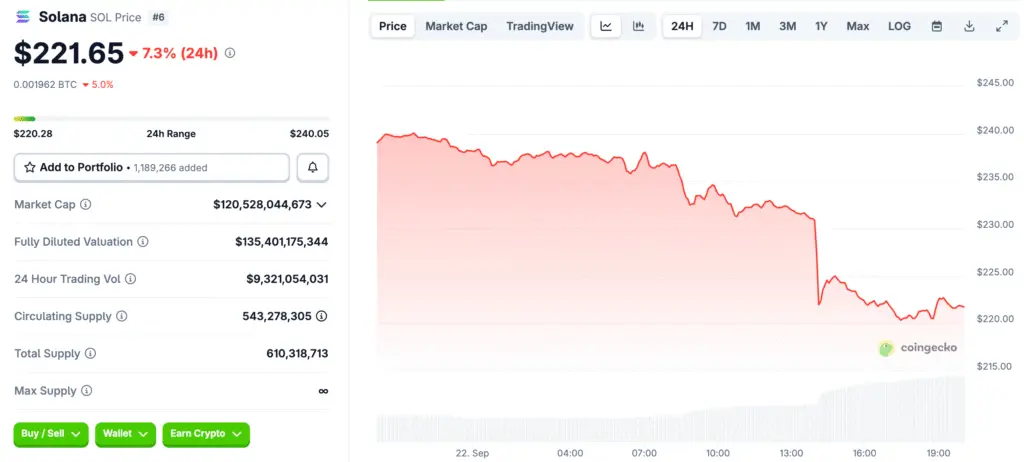Click the price alert bell icon
1024x462 pixels.
[x=313, y=167]
